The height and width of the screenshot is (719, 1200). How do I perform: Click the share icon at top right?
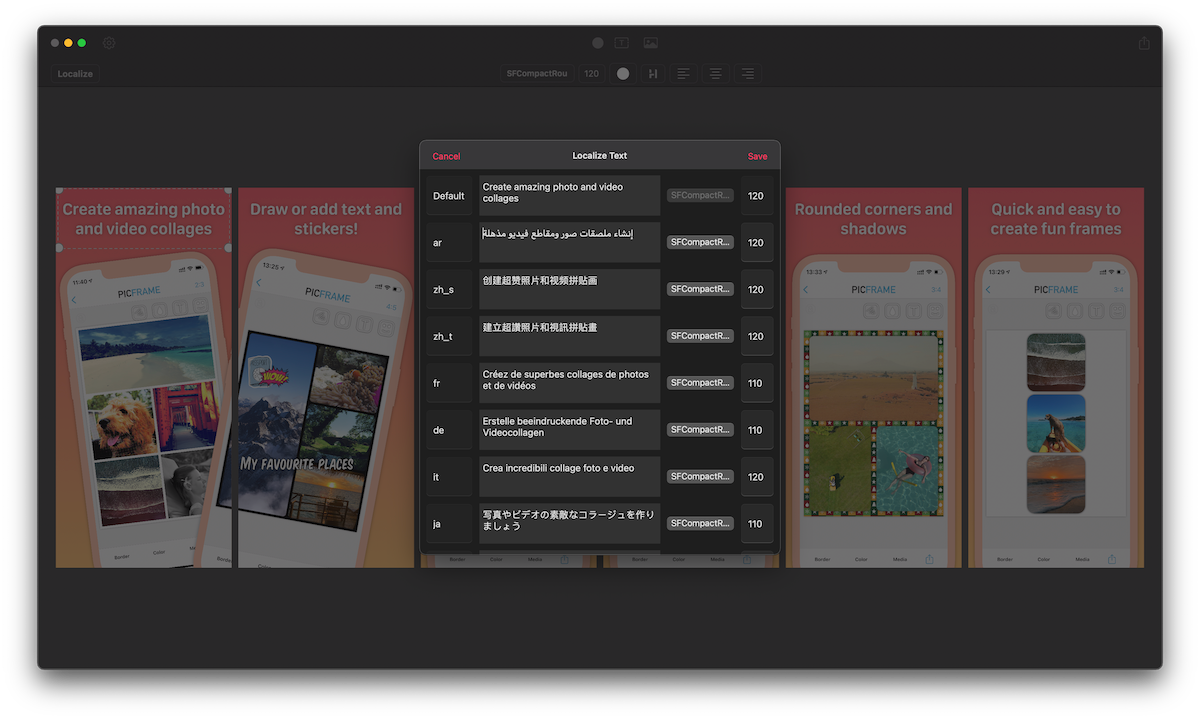click(1144, 43)
